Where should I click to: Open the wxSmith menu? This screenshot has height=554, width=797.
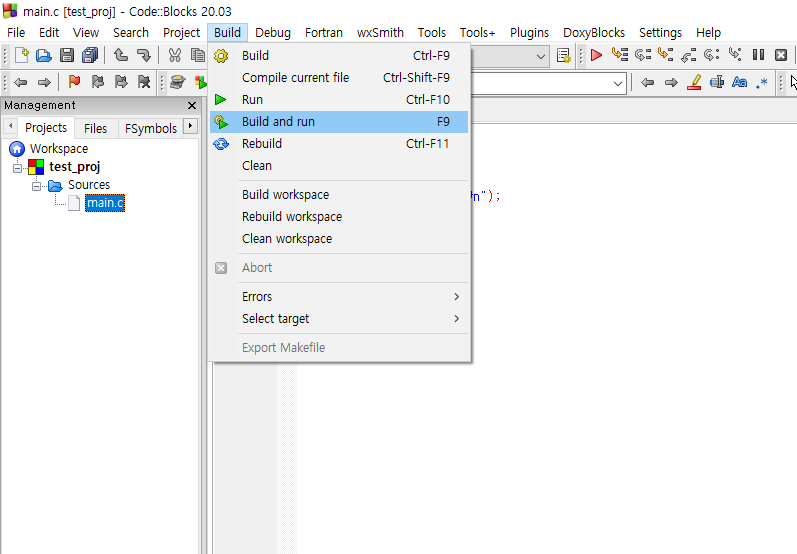(x=380, y=33)
